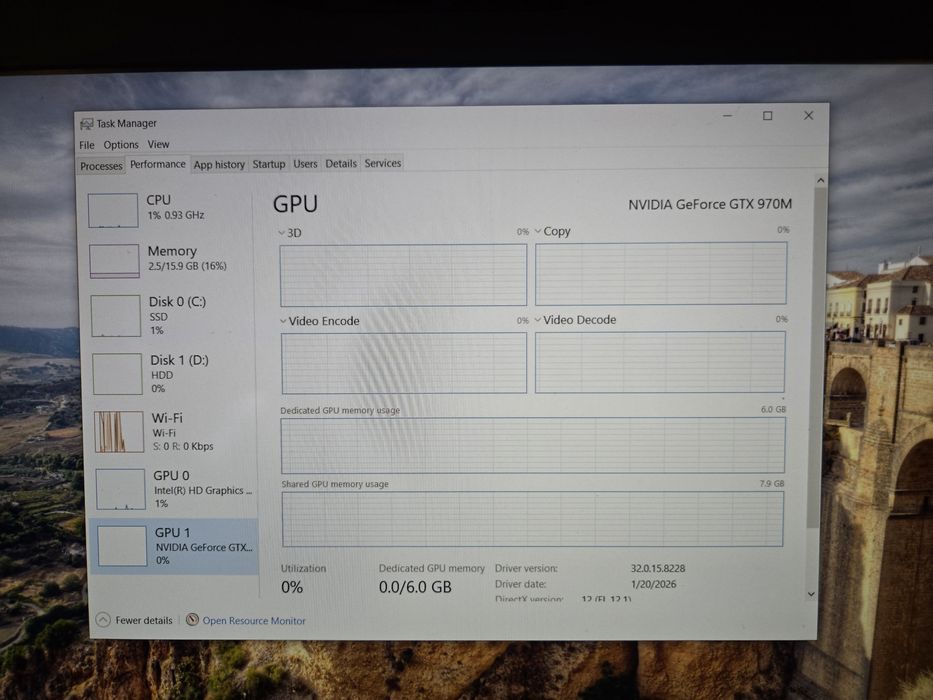Close the Task Manager window
The width and height of the screenshot is (933, 700).
[x=808, y=115]
